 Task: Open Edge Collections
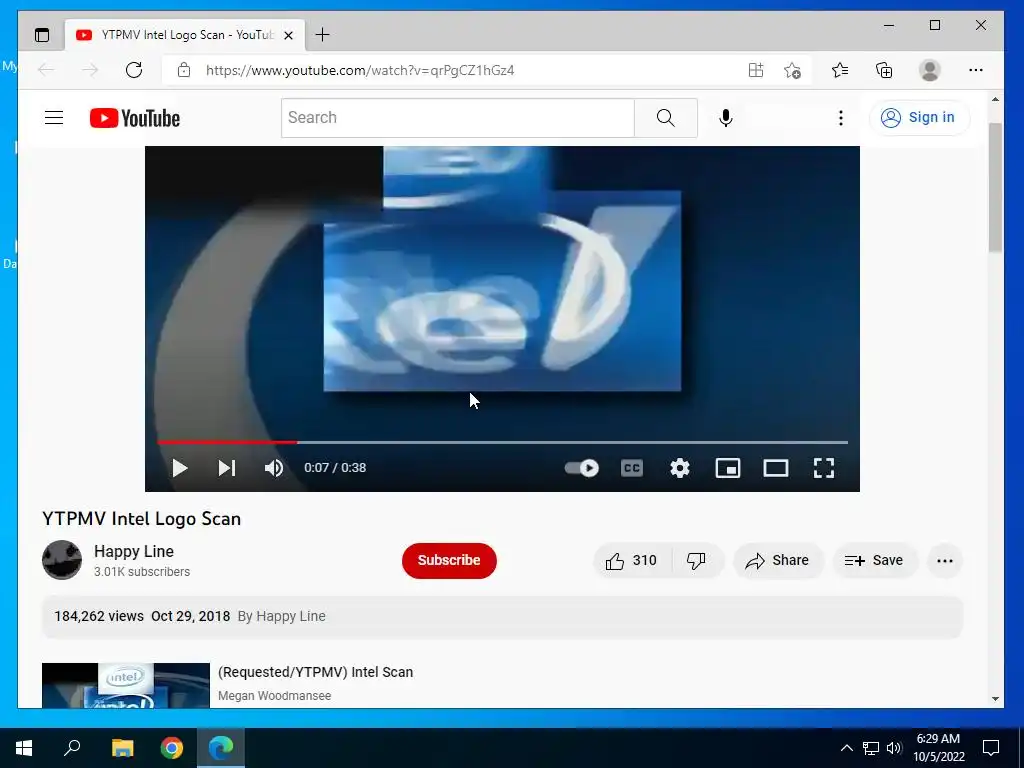884,70
